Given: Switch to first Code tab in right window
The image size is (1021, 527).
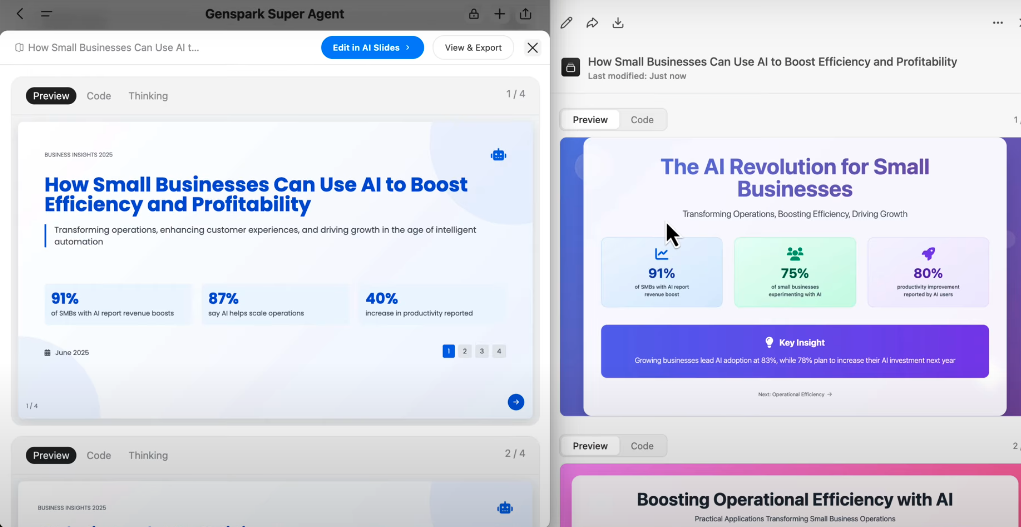Looking at the screenshot, I should pos(642,120).
